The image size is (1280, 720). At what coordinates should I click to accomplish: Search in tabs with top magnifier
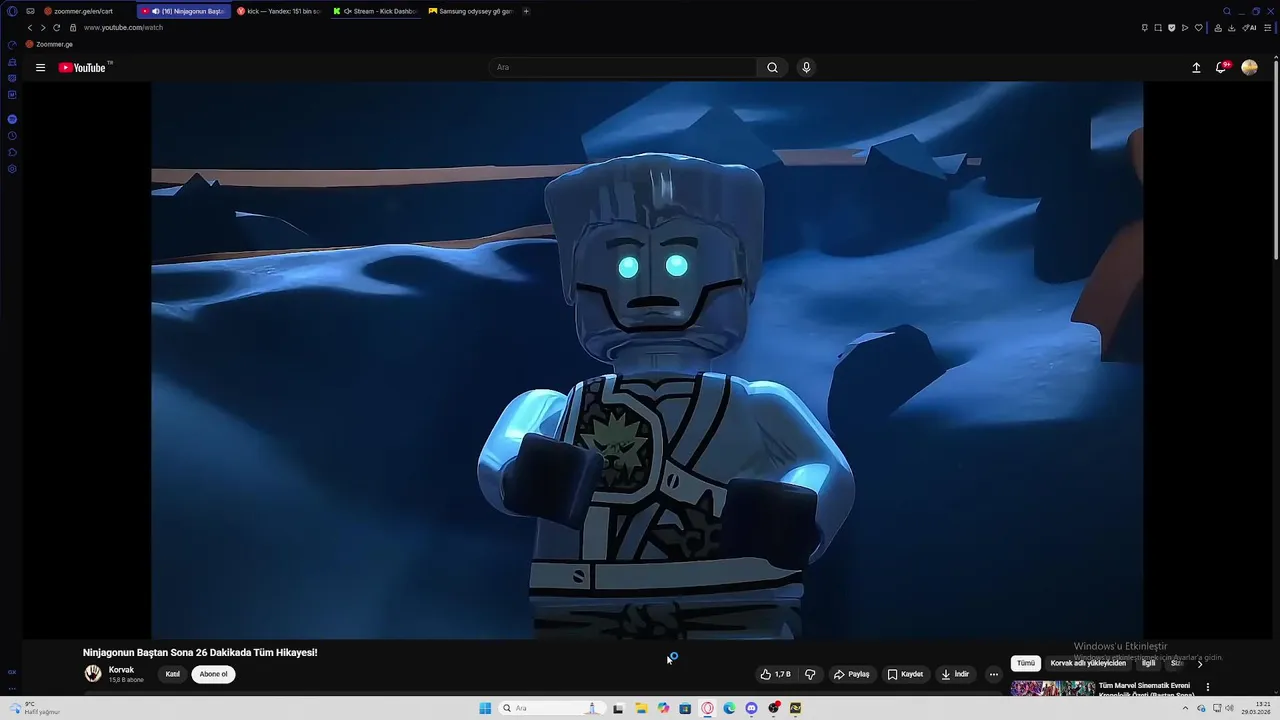tap(1227, 11)
